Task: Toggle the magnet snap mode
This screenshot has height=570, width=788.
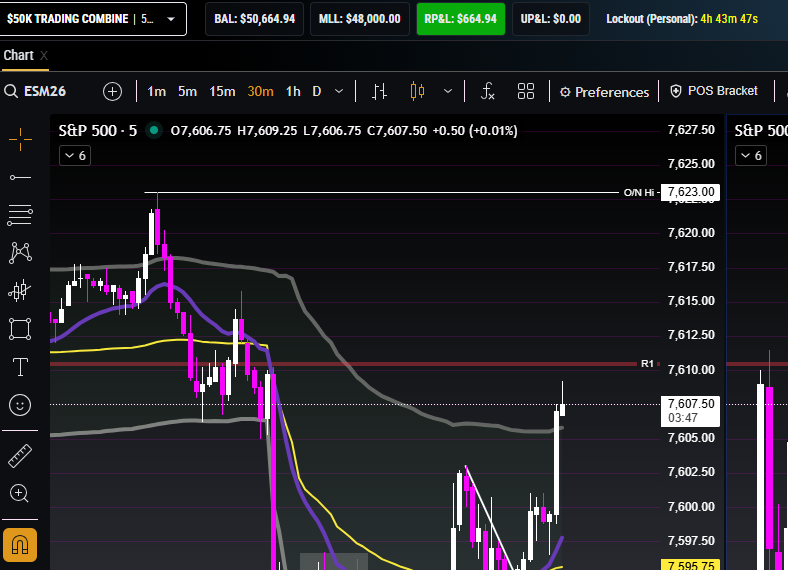Action: pos(20,545)
